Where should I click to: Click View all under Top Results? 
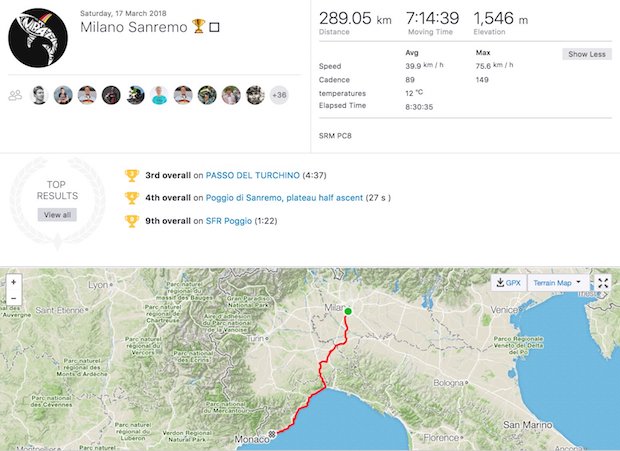(x=57, y=215)
